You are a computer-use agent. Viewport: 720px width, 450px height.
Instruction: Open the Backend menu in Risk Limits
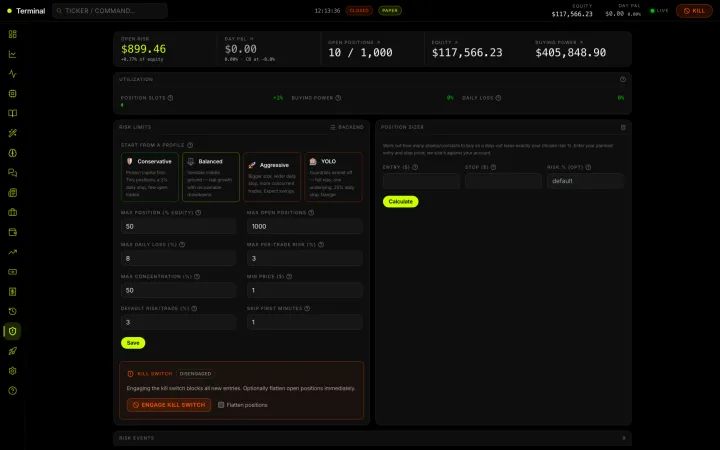(x=347, y=127)
